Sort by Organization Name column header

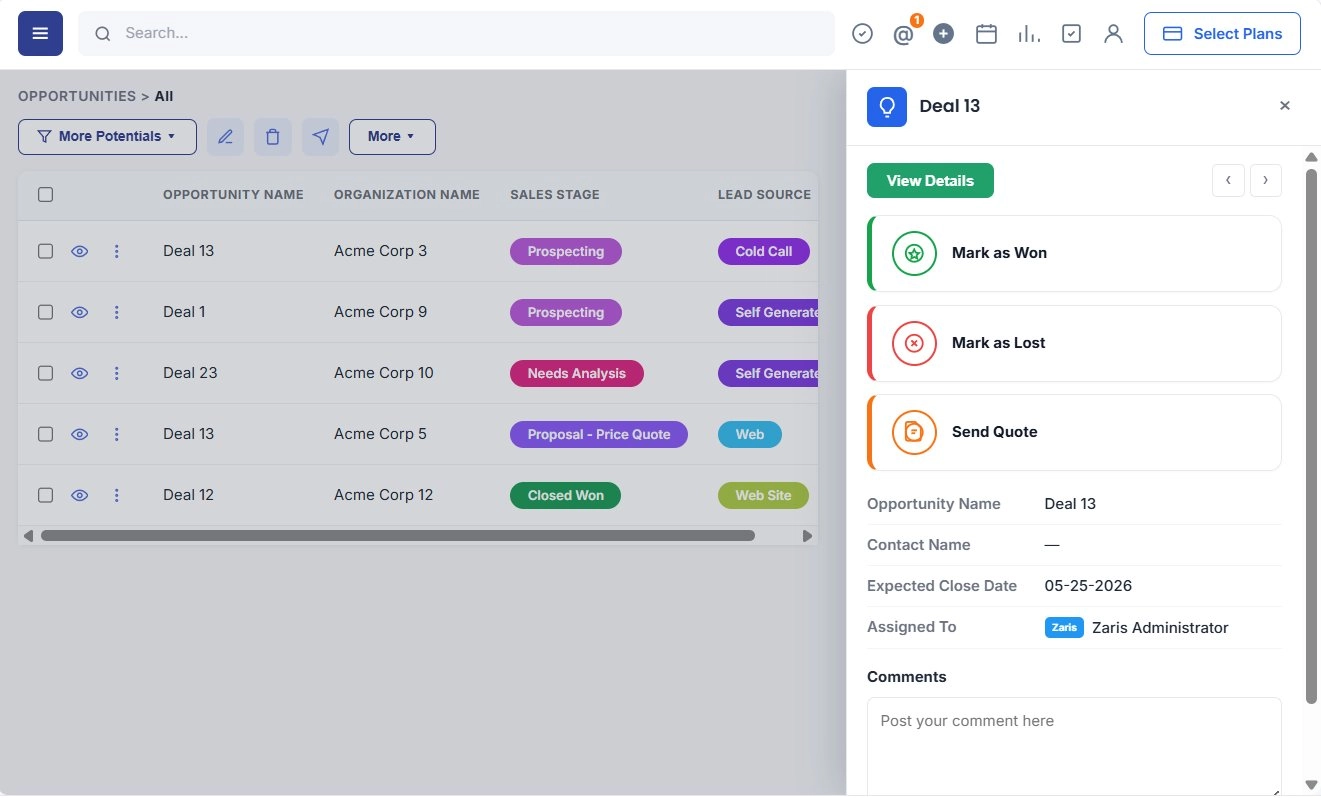(407, 195)
